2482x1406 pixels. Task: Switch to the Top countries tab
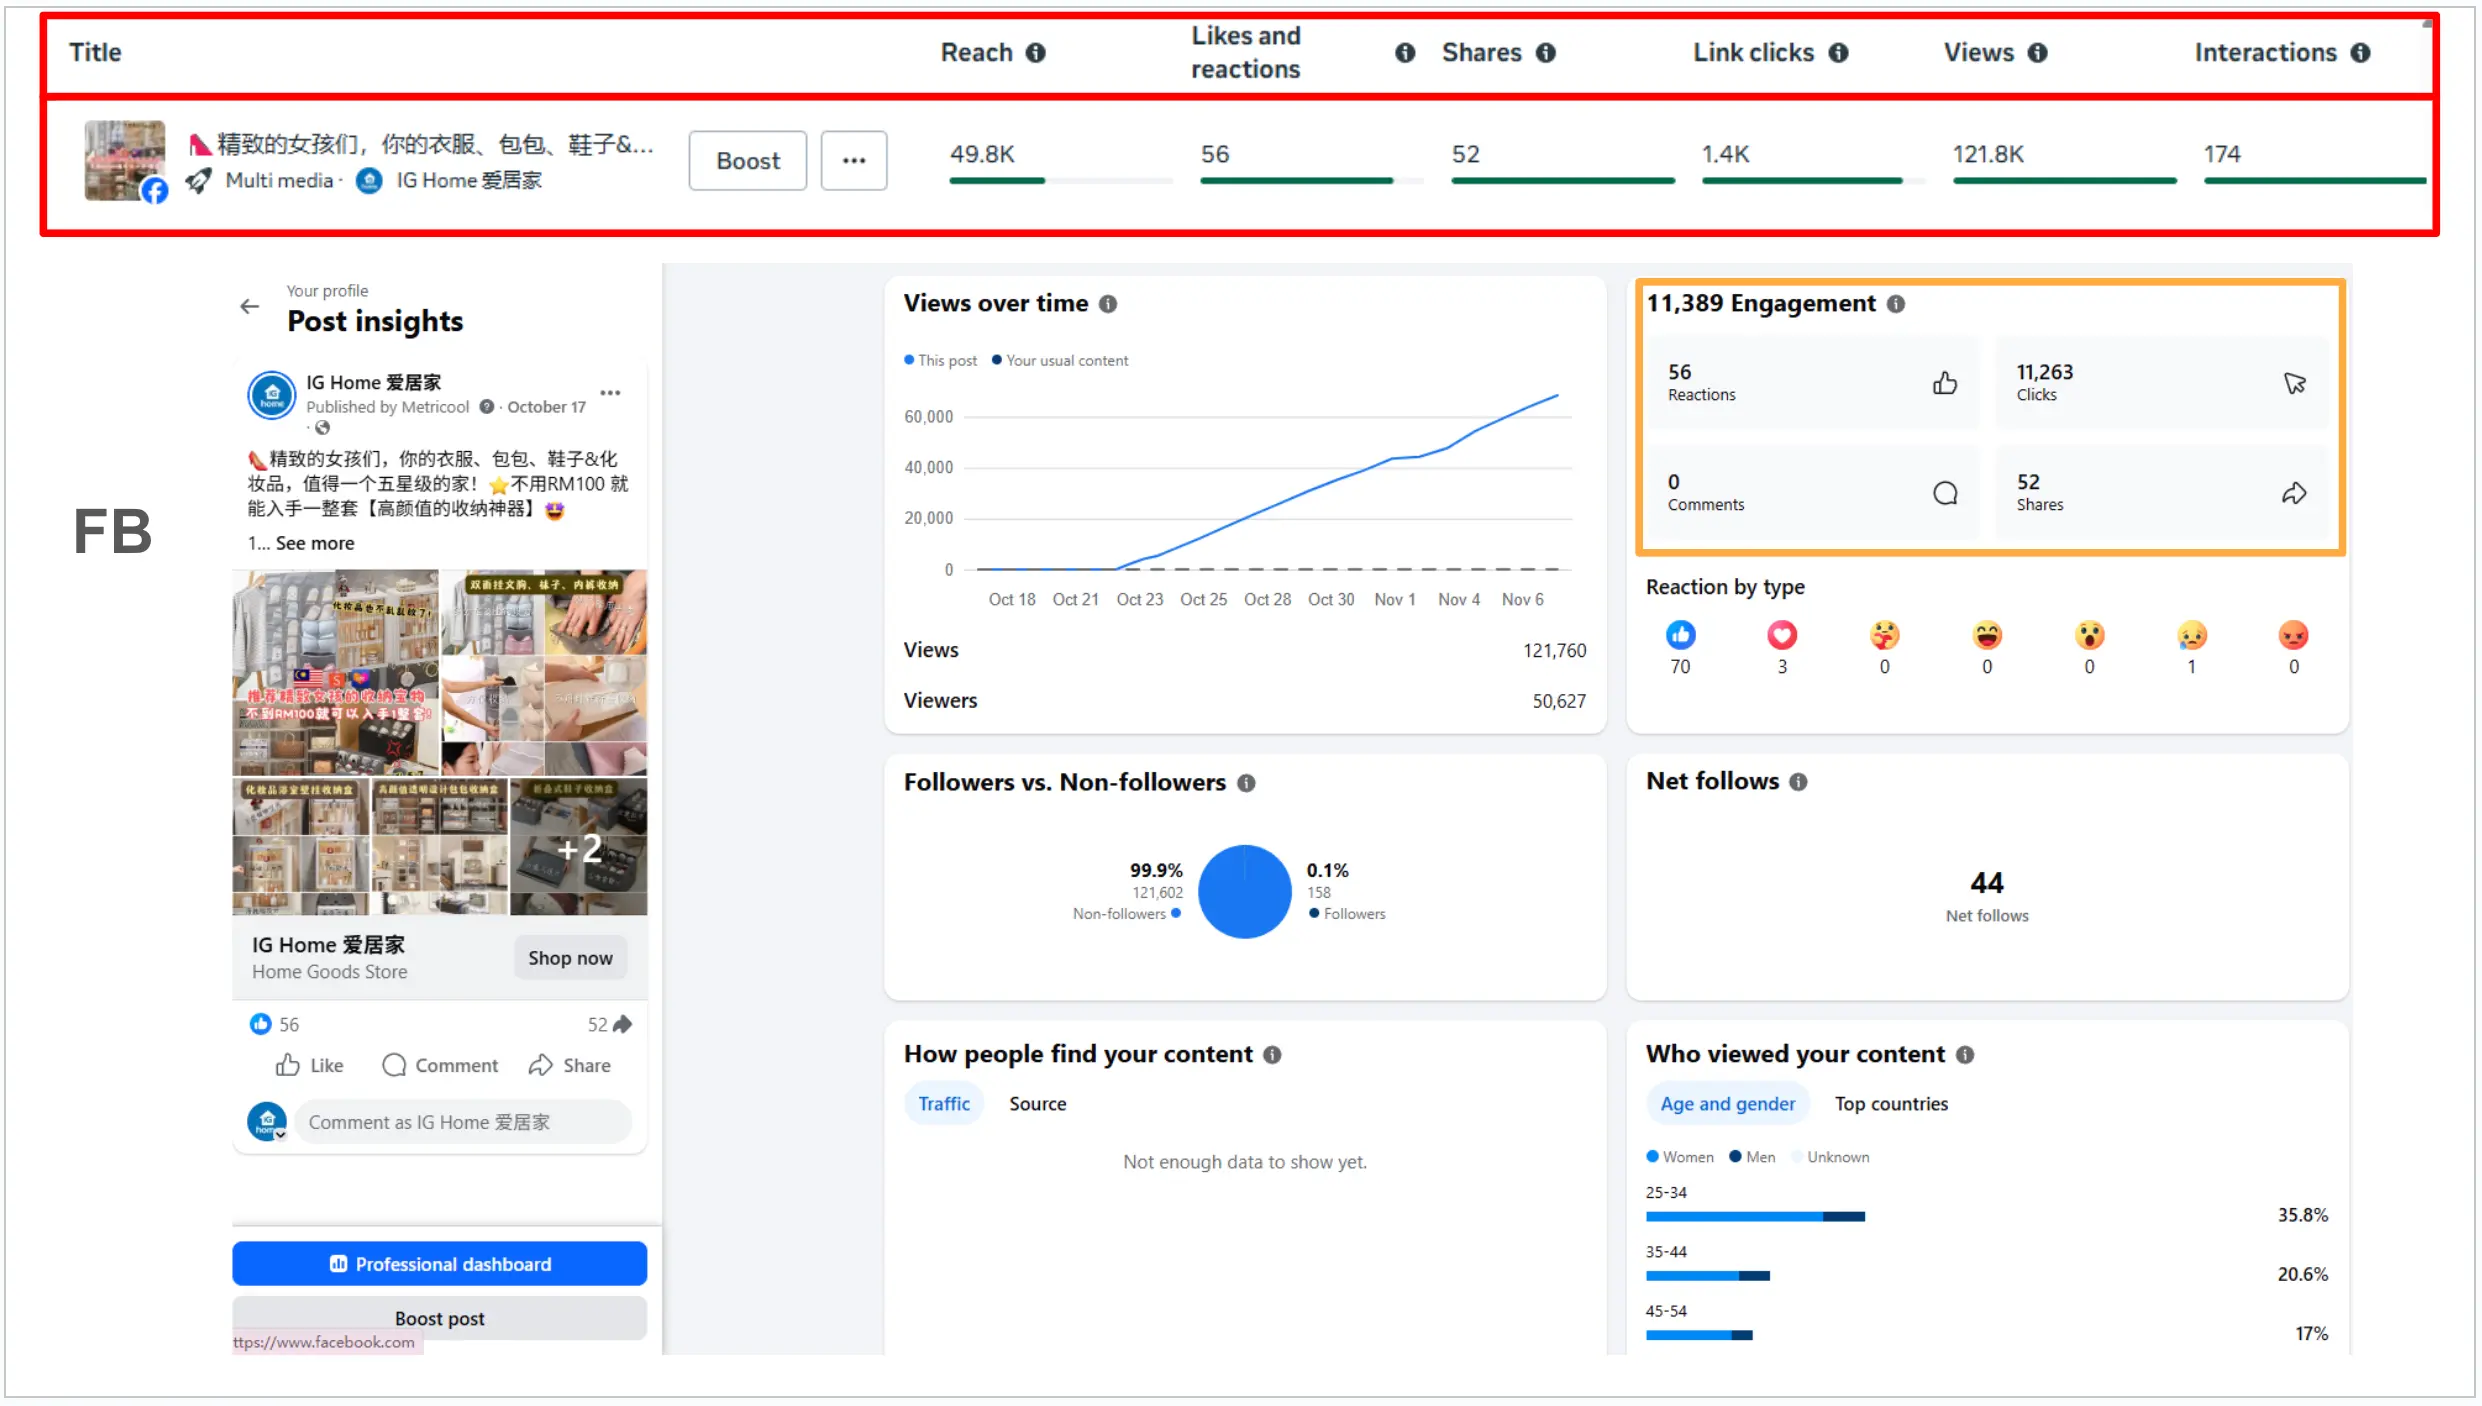pos(1891,1103)
